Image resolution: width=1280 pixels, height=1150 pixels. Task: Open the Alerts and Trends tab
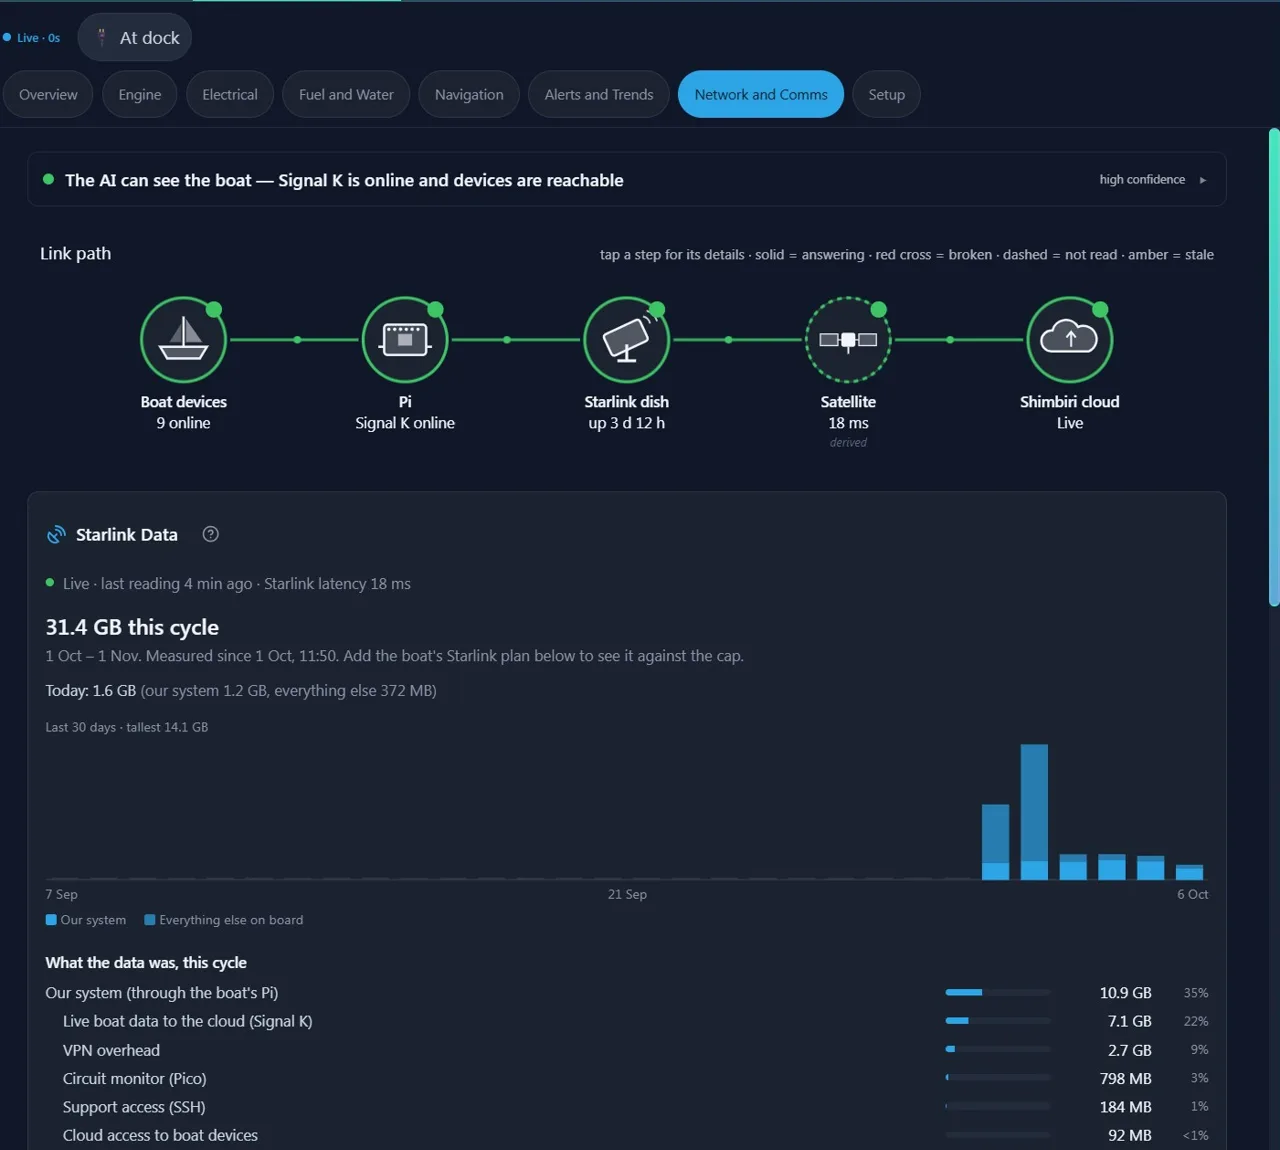click(599, 94)
